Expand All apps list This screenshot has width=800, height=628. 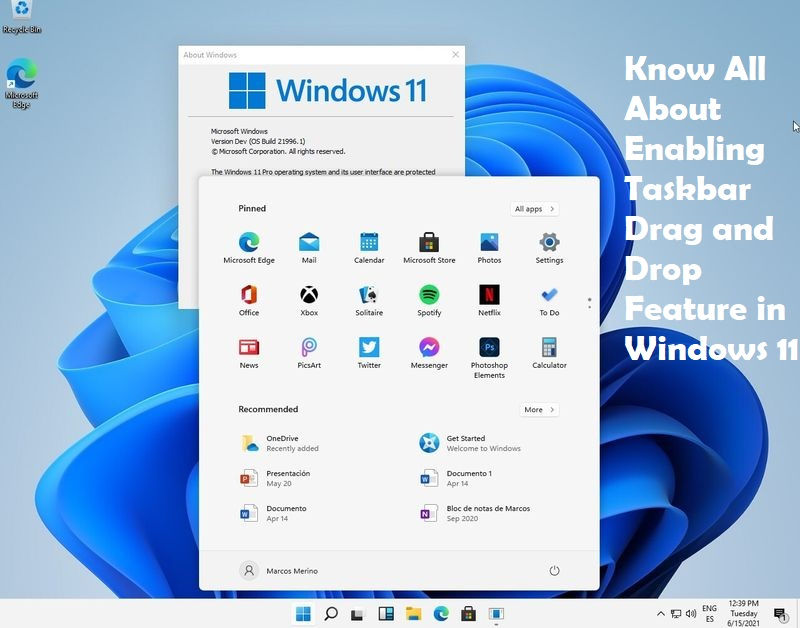534,209
